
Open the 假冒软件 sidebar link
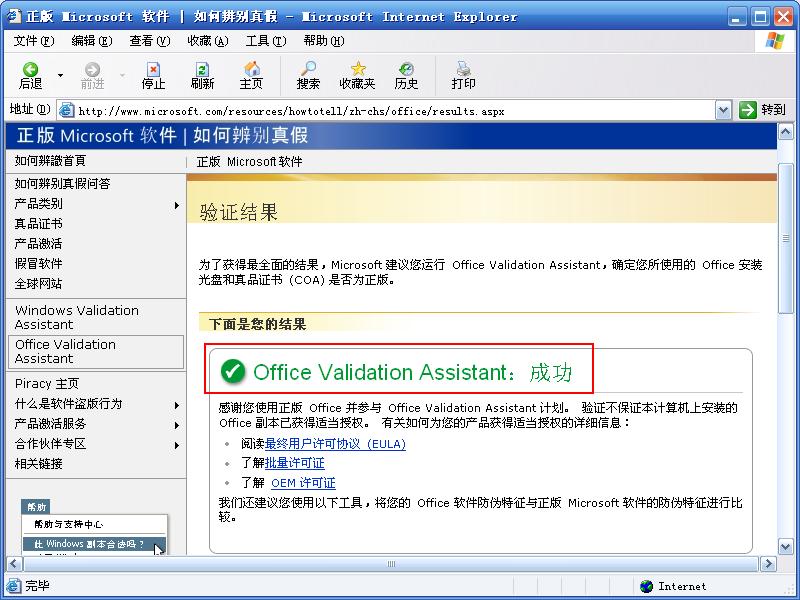point(38,263)
